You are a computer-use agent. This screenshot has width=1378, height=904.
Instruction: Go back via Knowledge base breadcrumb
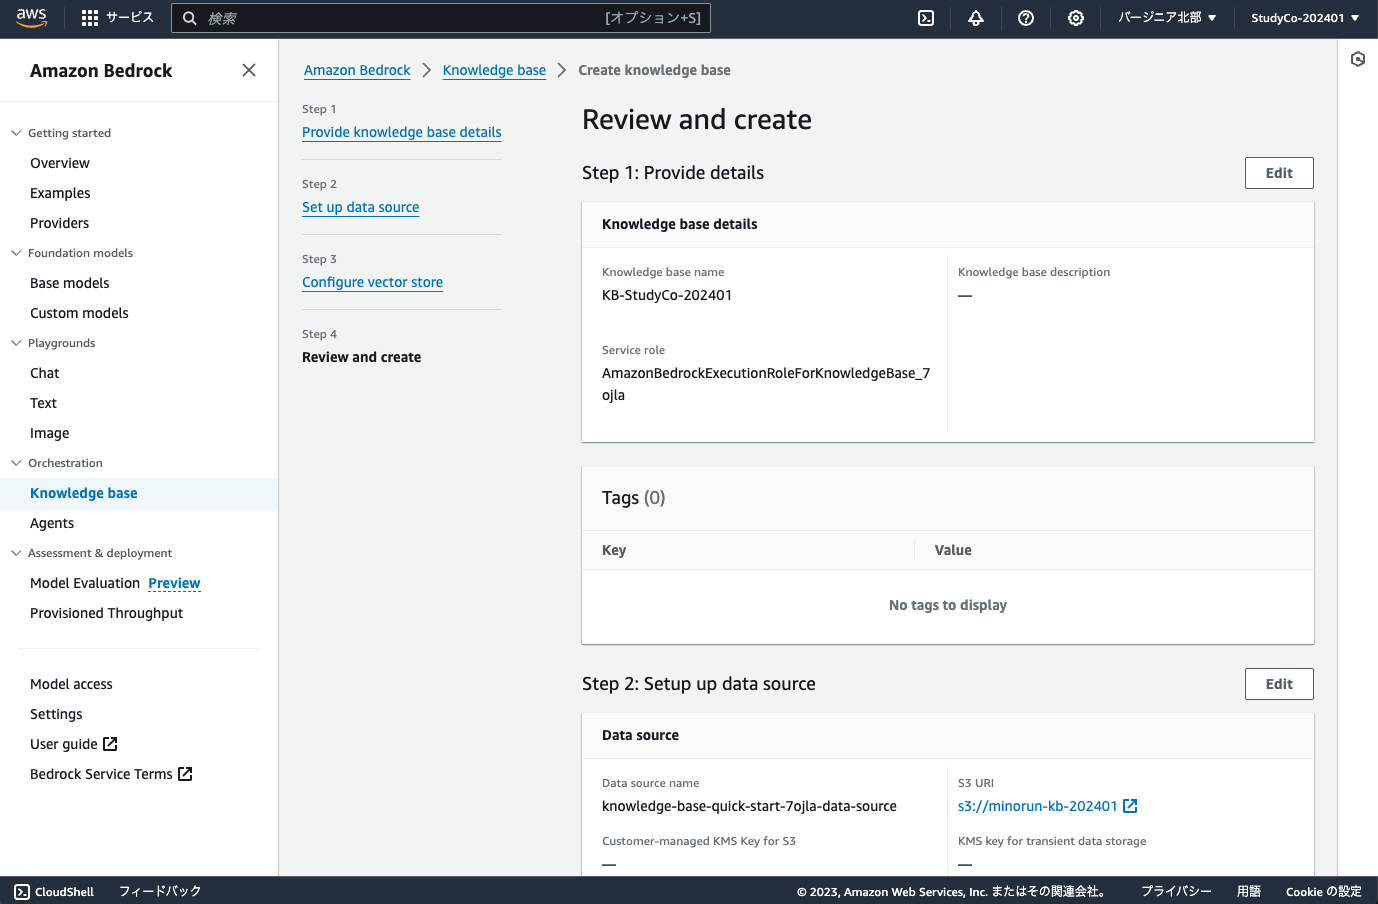494,70
